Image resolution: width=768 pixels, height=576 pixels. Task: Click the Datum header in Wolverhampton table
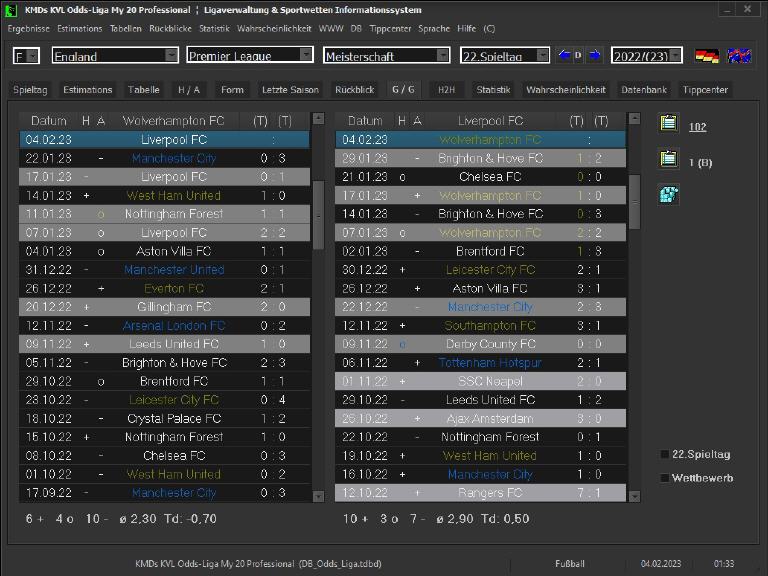pos(48,120)
